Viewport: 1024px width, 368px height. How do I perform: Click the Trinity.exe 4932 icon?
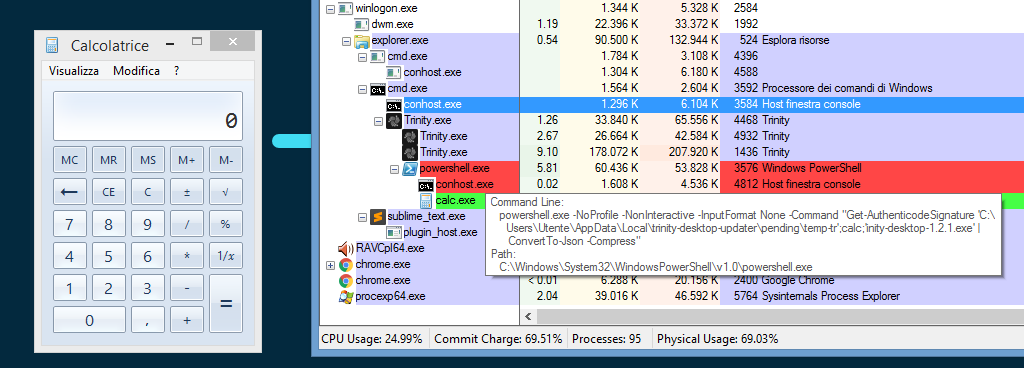(410, 136)
